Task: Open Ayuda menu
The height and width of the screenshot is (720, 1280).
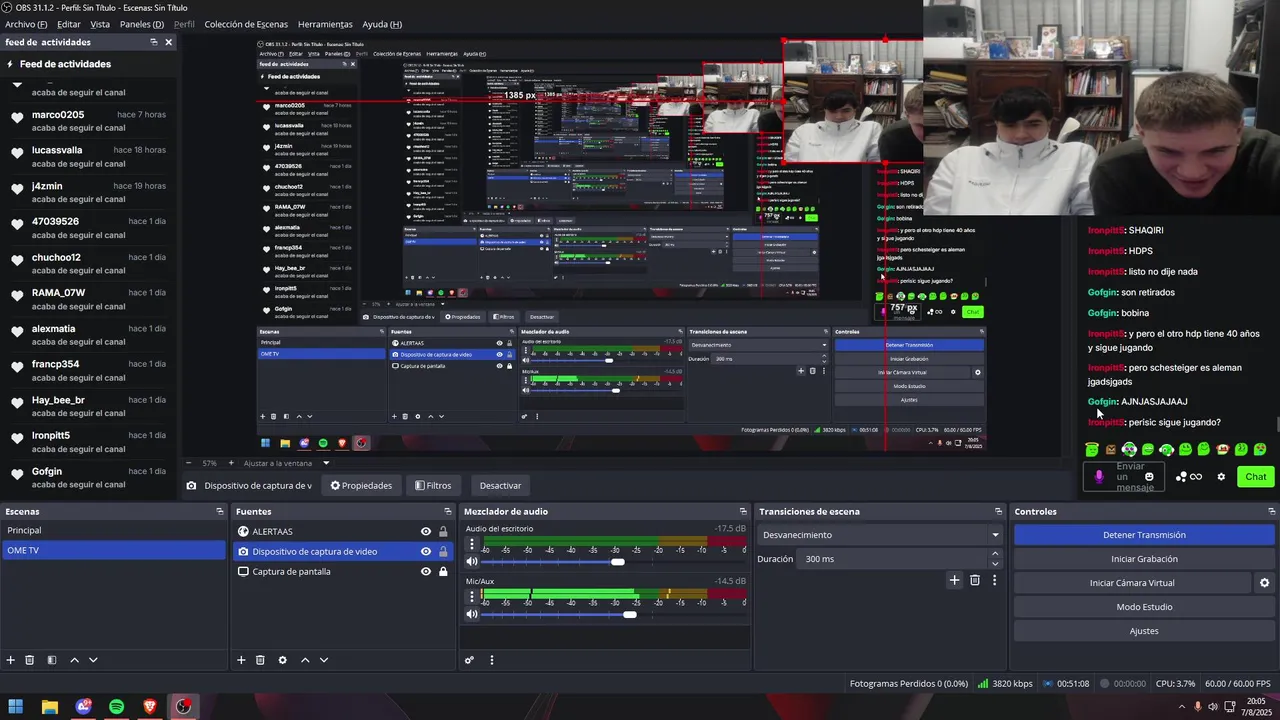Action: coord(382,24)
